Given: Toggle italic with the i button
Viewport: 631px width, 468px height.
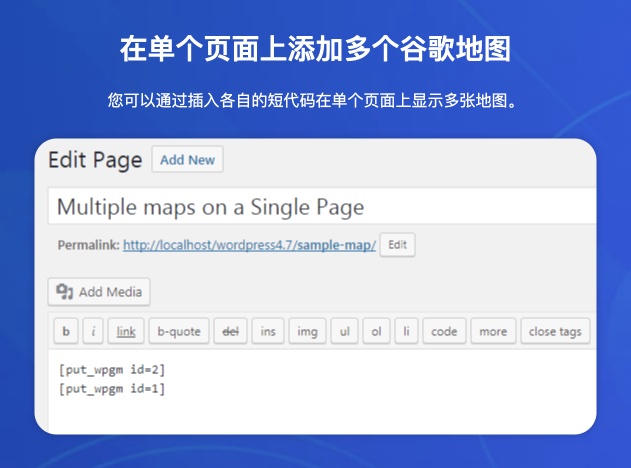Looking at the screenshot, I should pyautogui.click(x=93, y=331).
